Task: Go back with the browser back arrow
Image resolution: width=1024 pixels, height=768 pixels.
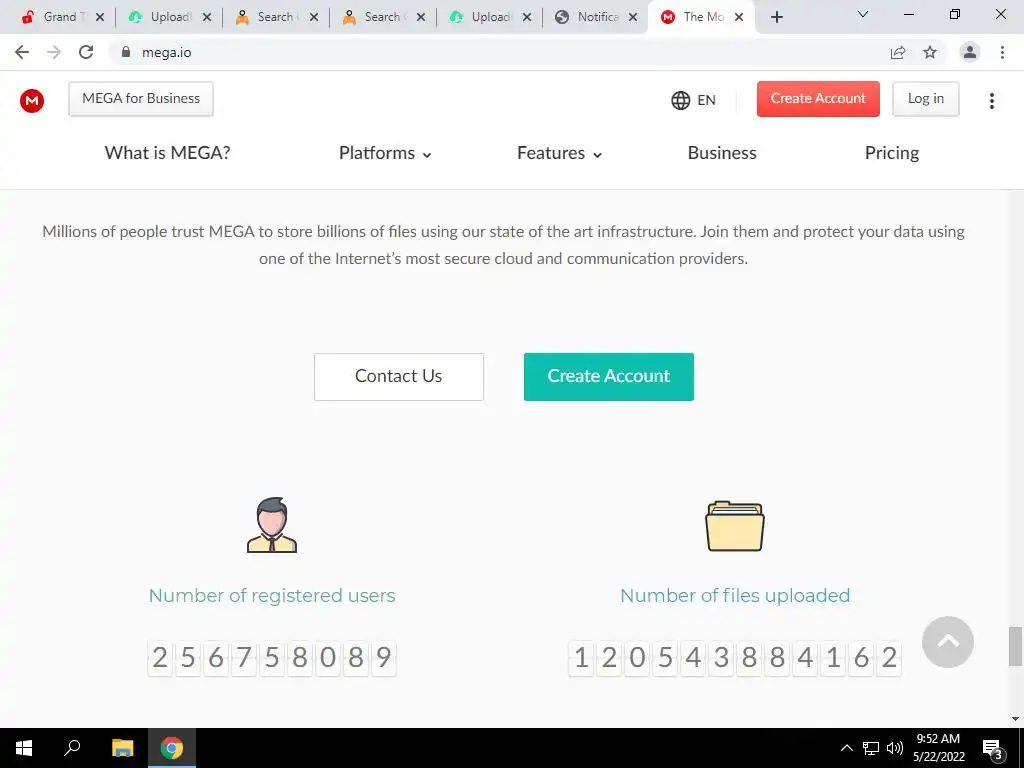Action: point(22,52)
